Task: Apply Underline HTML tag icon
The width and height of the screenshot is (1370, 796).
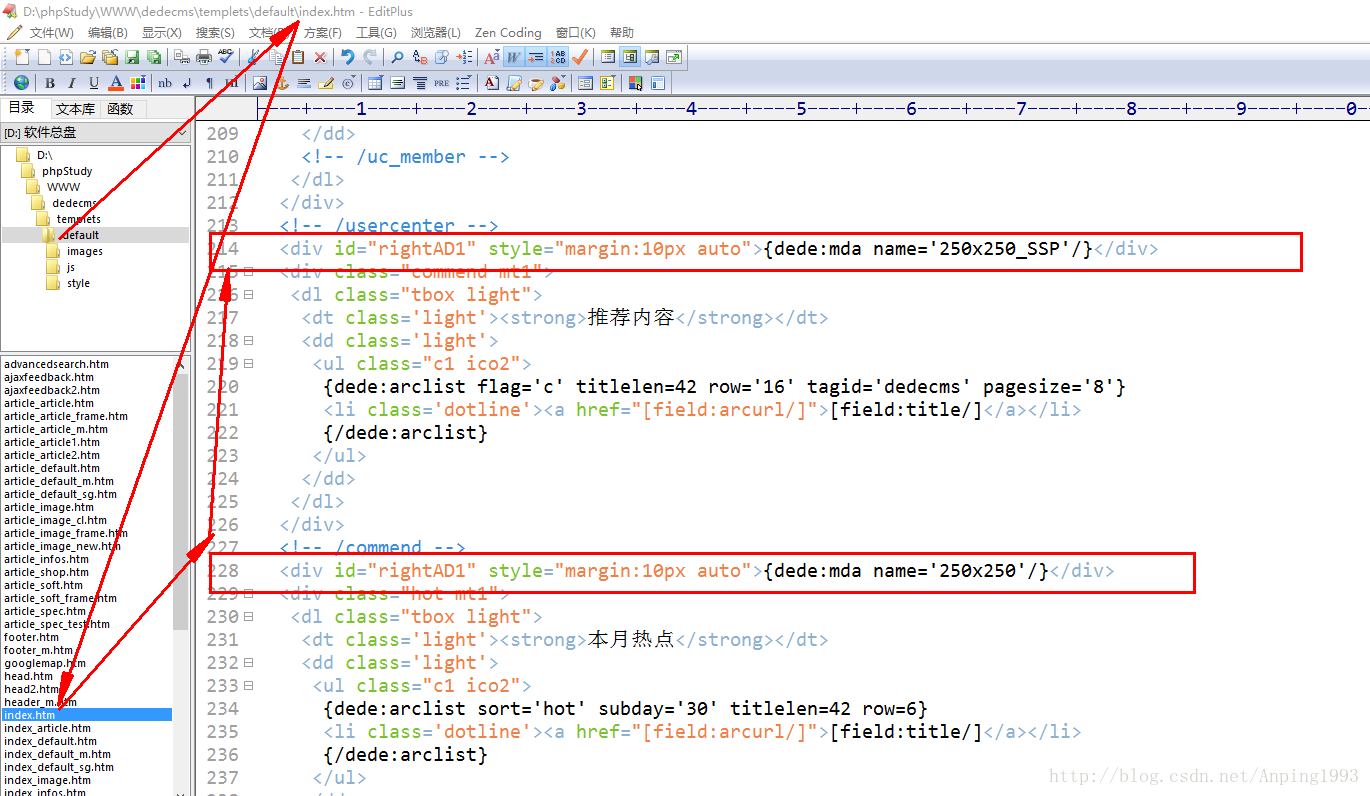Action: [94, 83]
